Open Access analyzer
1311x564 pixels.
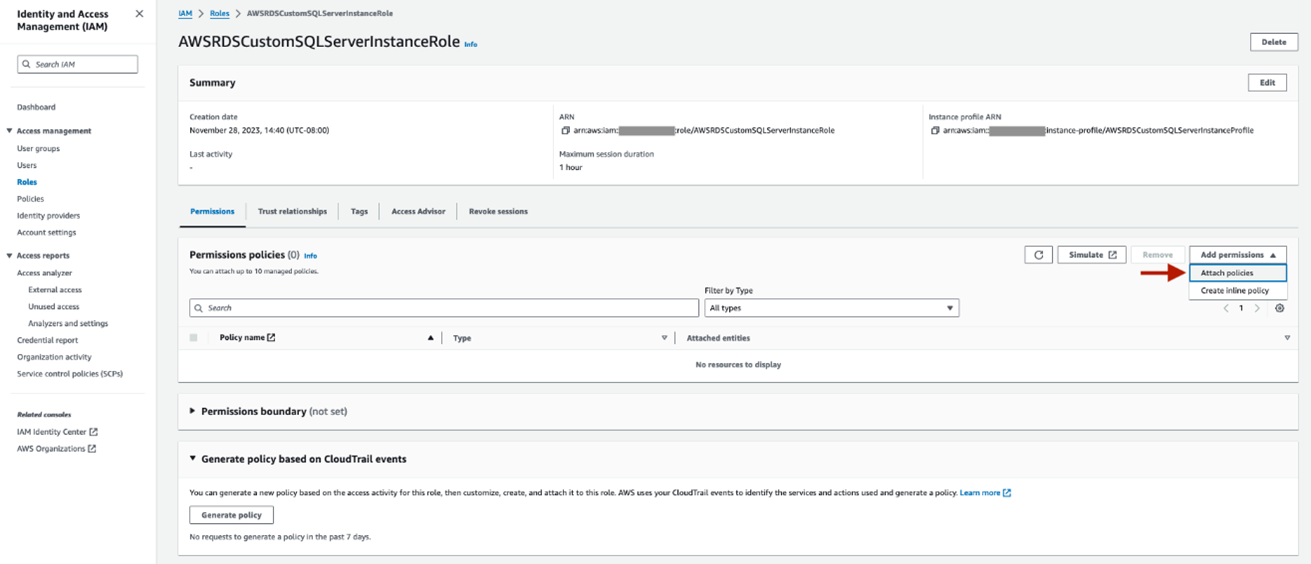44,273
